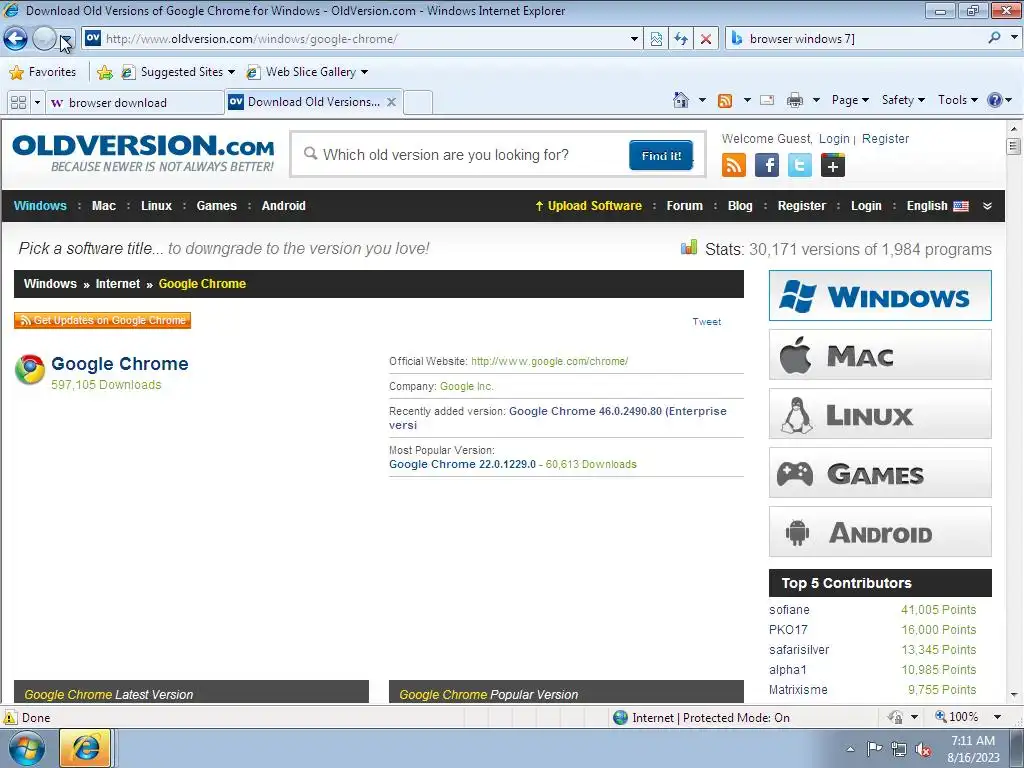Open contributor 'sofiane' profile
The image size is (1024, 768).
[x=789, y=609]
